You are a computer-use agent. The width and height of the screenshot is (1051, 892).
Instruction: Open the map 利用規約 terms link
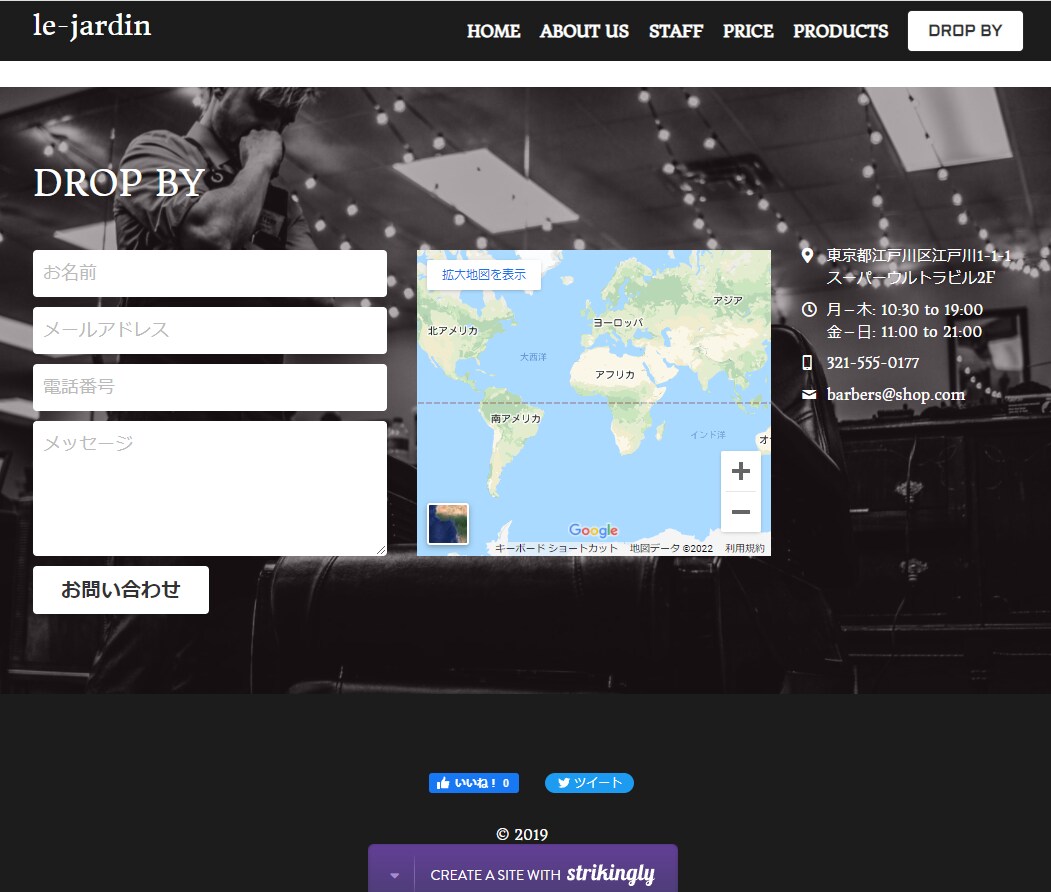point(745,548)
